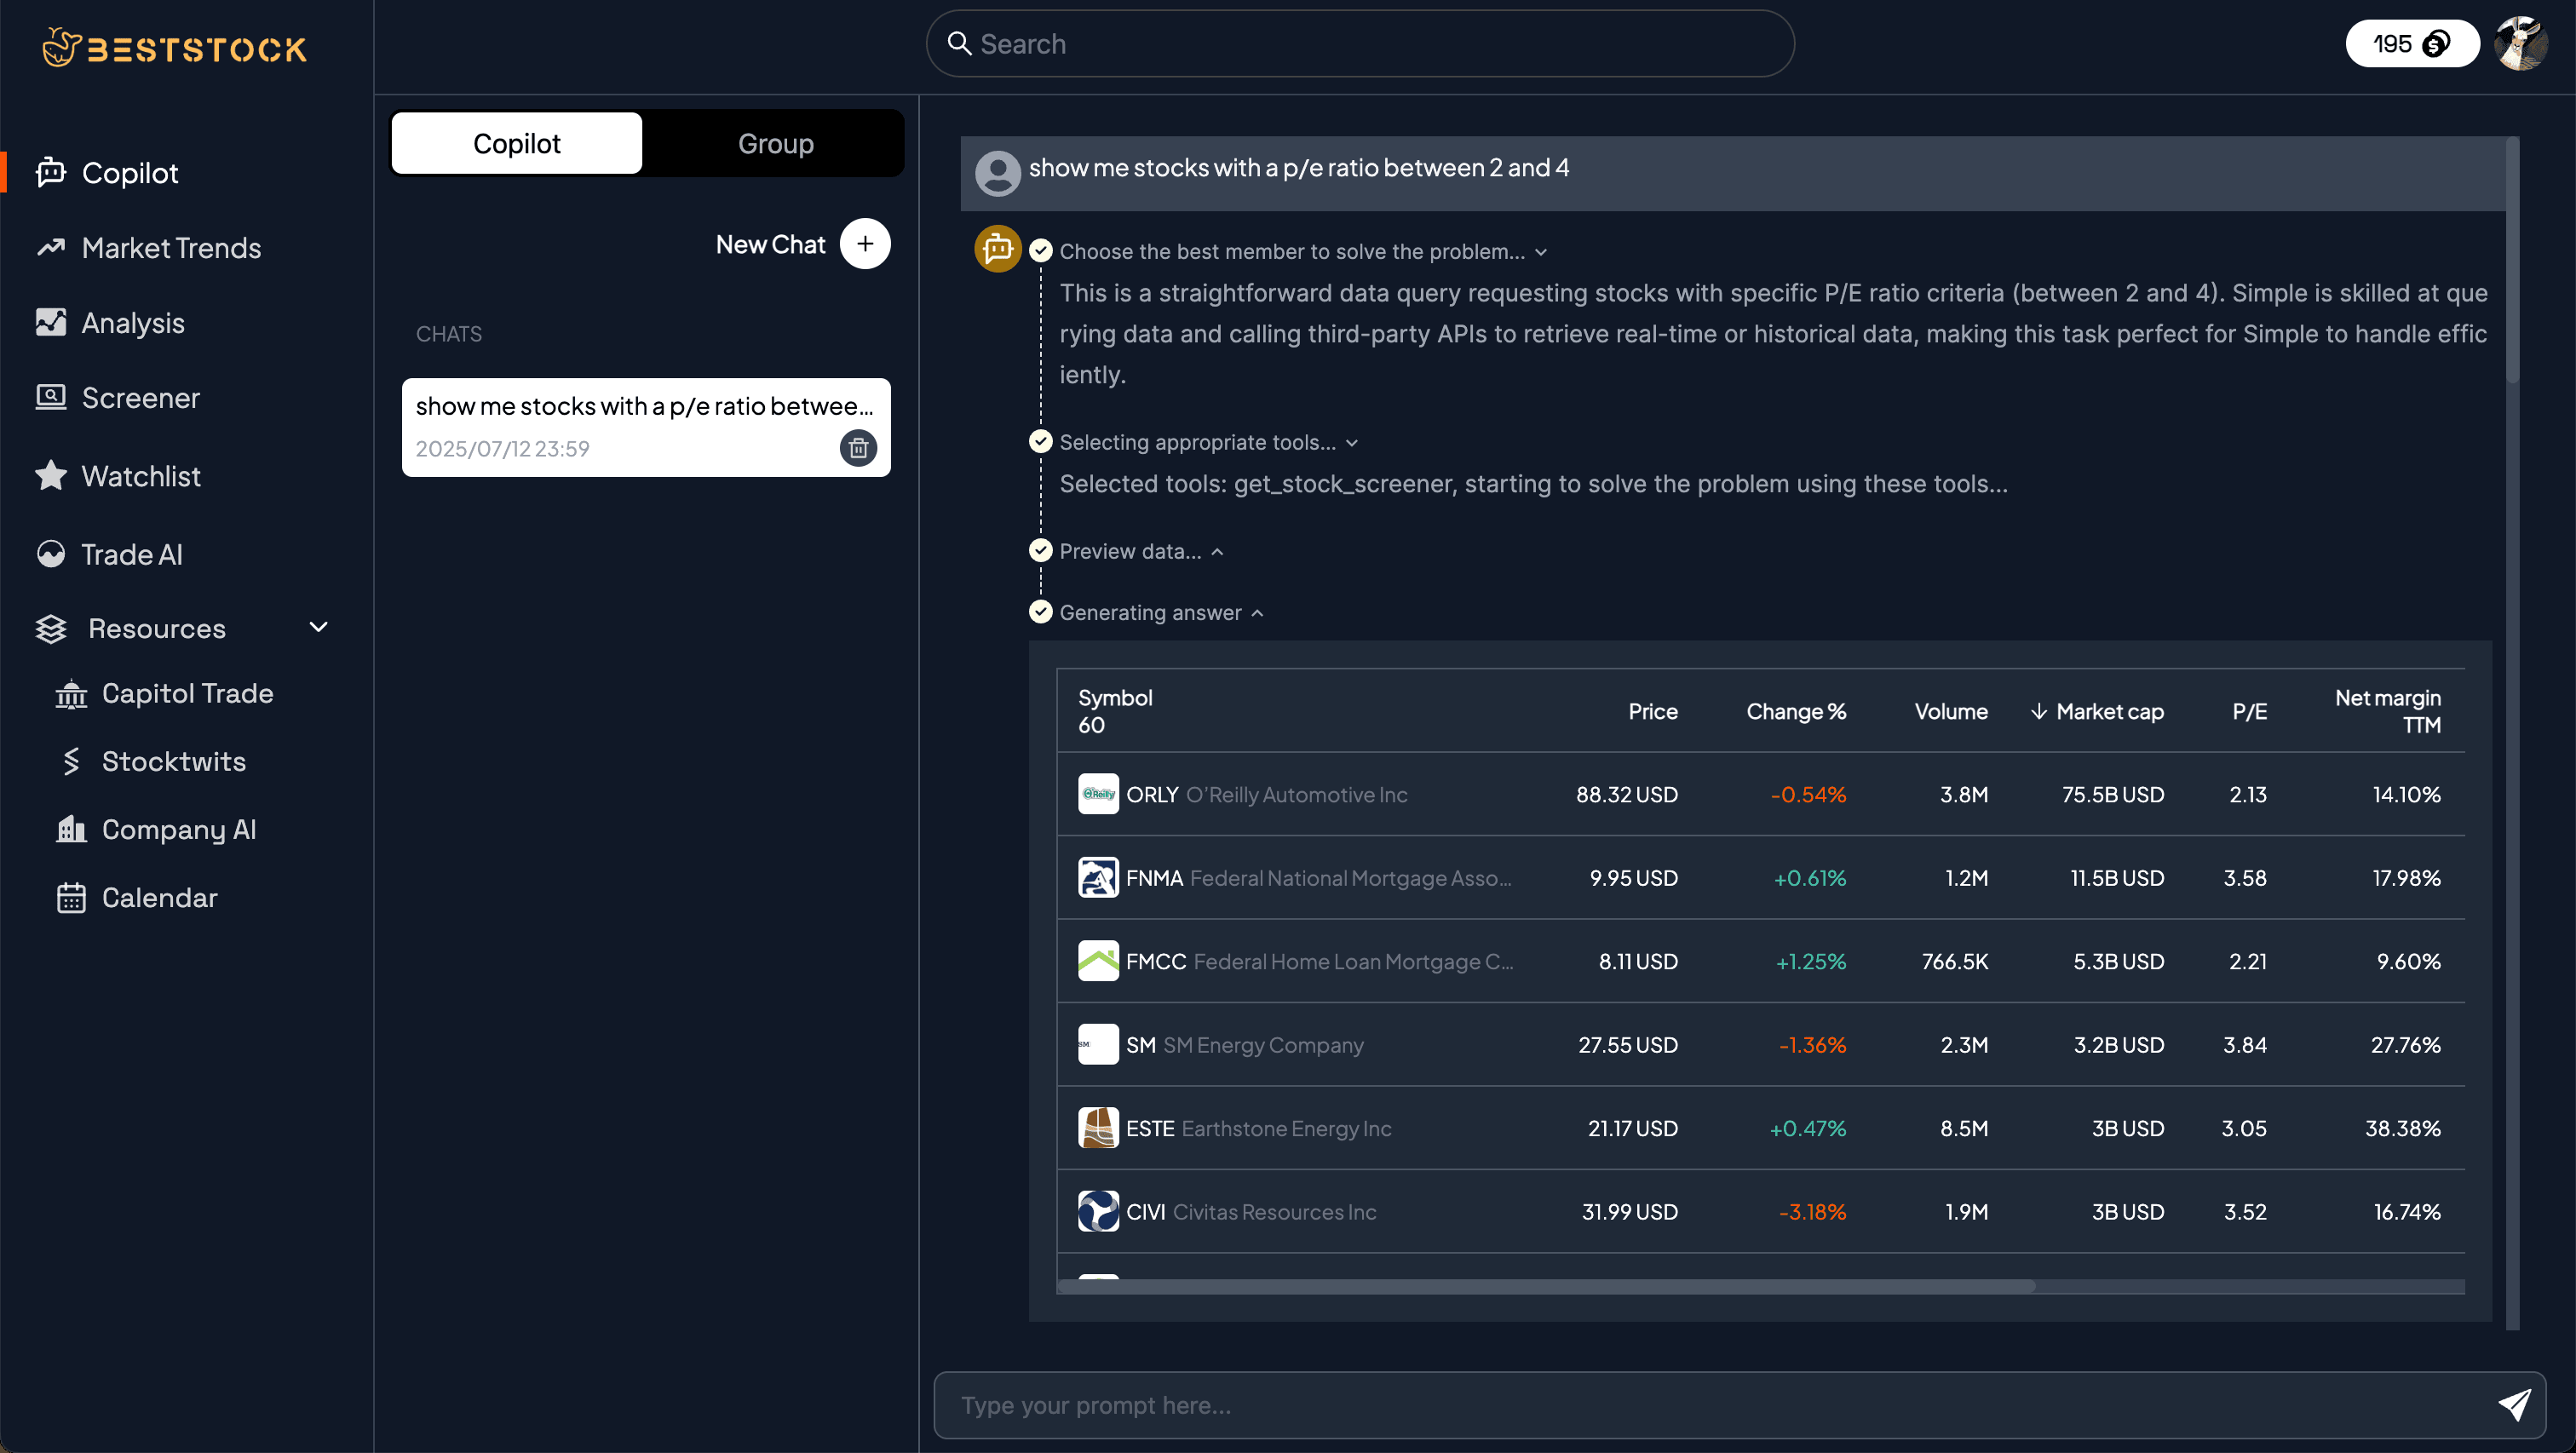
Task: Switch to the Copilot tab
Action: [516, 142]
